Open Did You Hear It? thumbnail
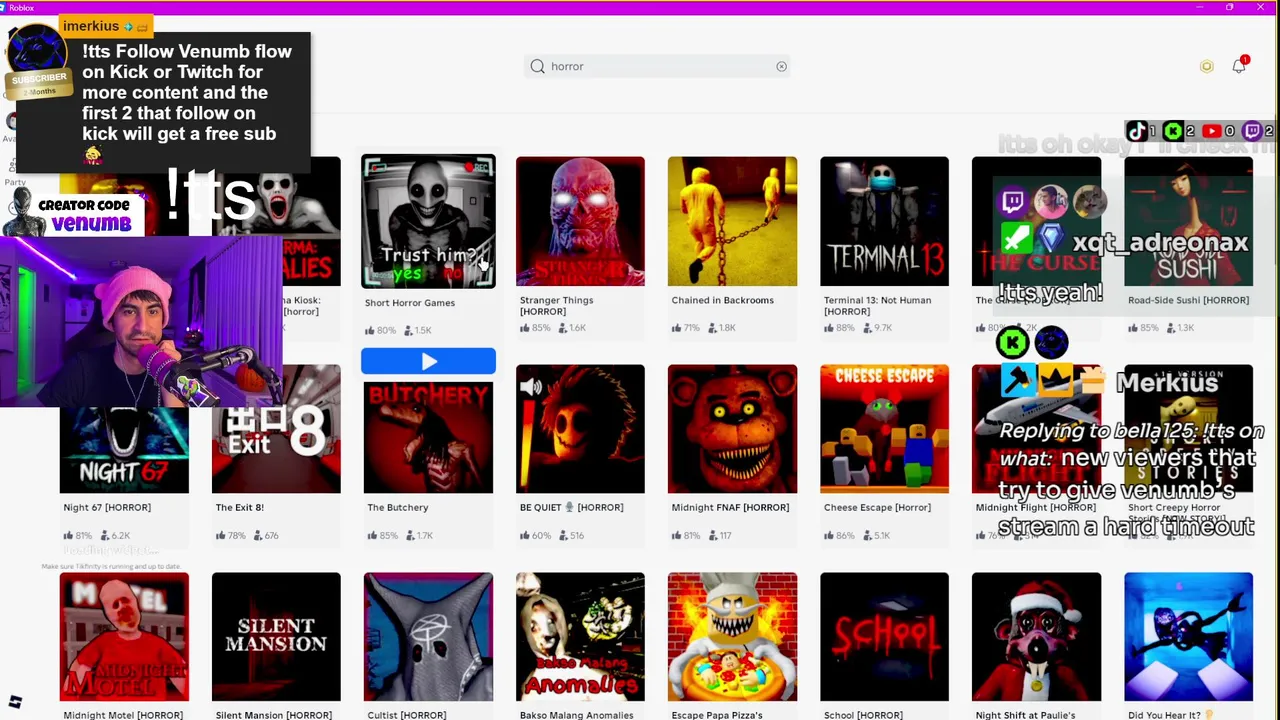 (x=1188, y=637)
